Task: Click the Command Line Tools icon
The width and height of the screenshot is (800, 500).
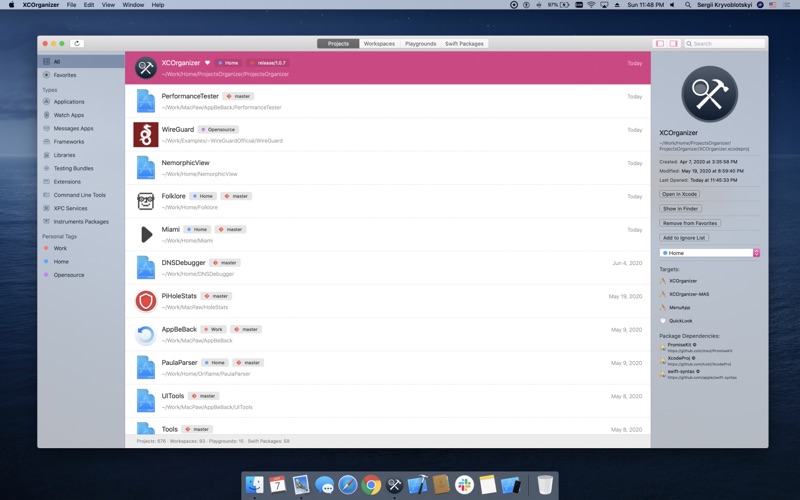Action: (46, 194)
